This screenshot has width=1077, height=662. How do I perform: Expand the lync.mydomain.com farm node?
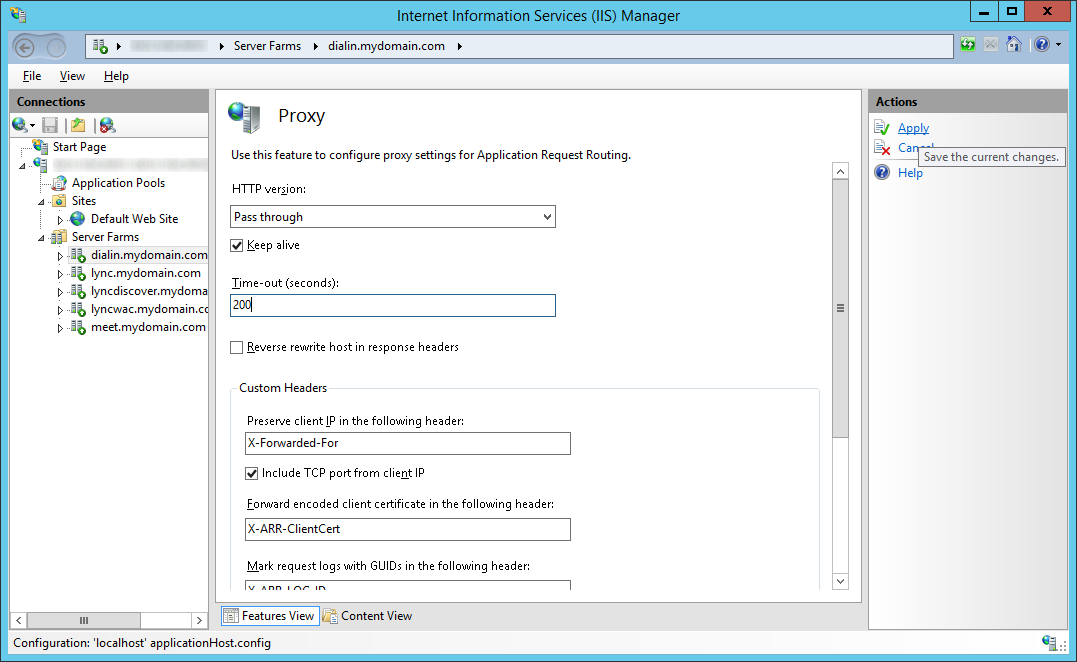(x=60, y=274)
